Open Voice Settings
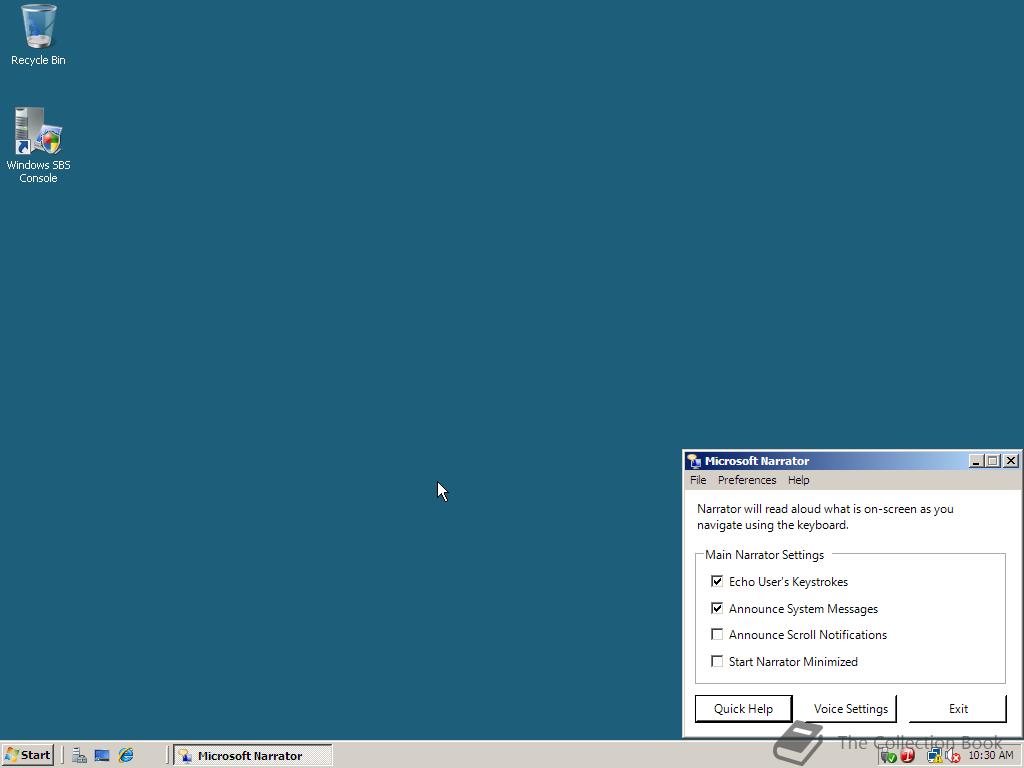Screen dimensions: 1024x768 click(850, 709)
